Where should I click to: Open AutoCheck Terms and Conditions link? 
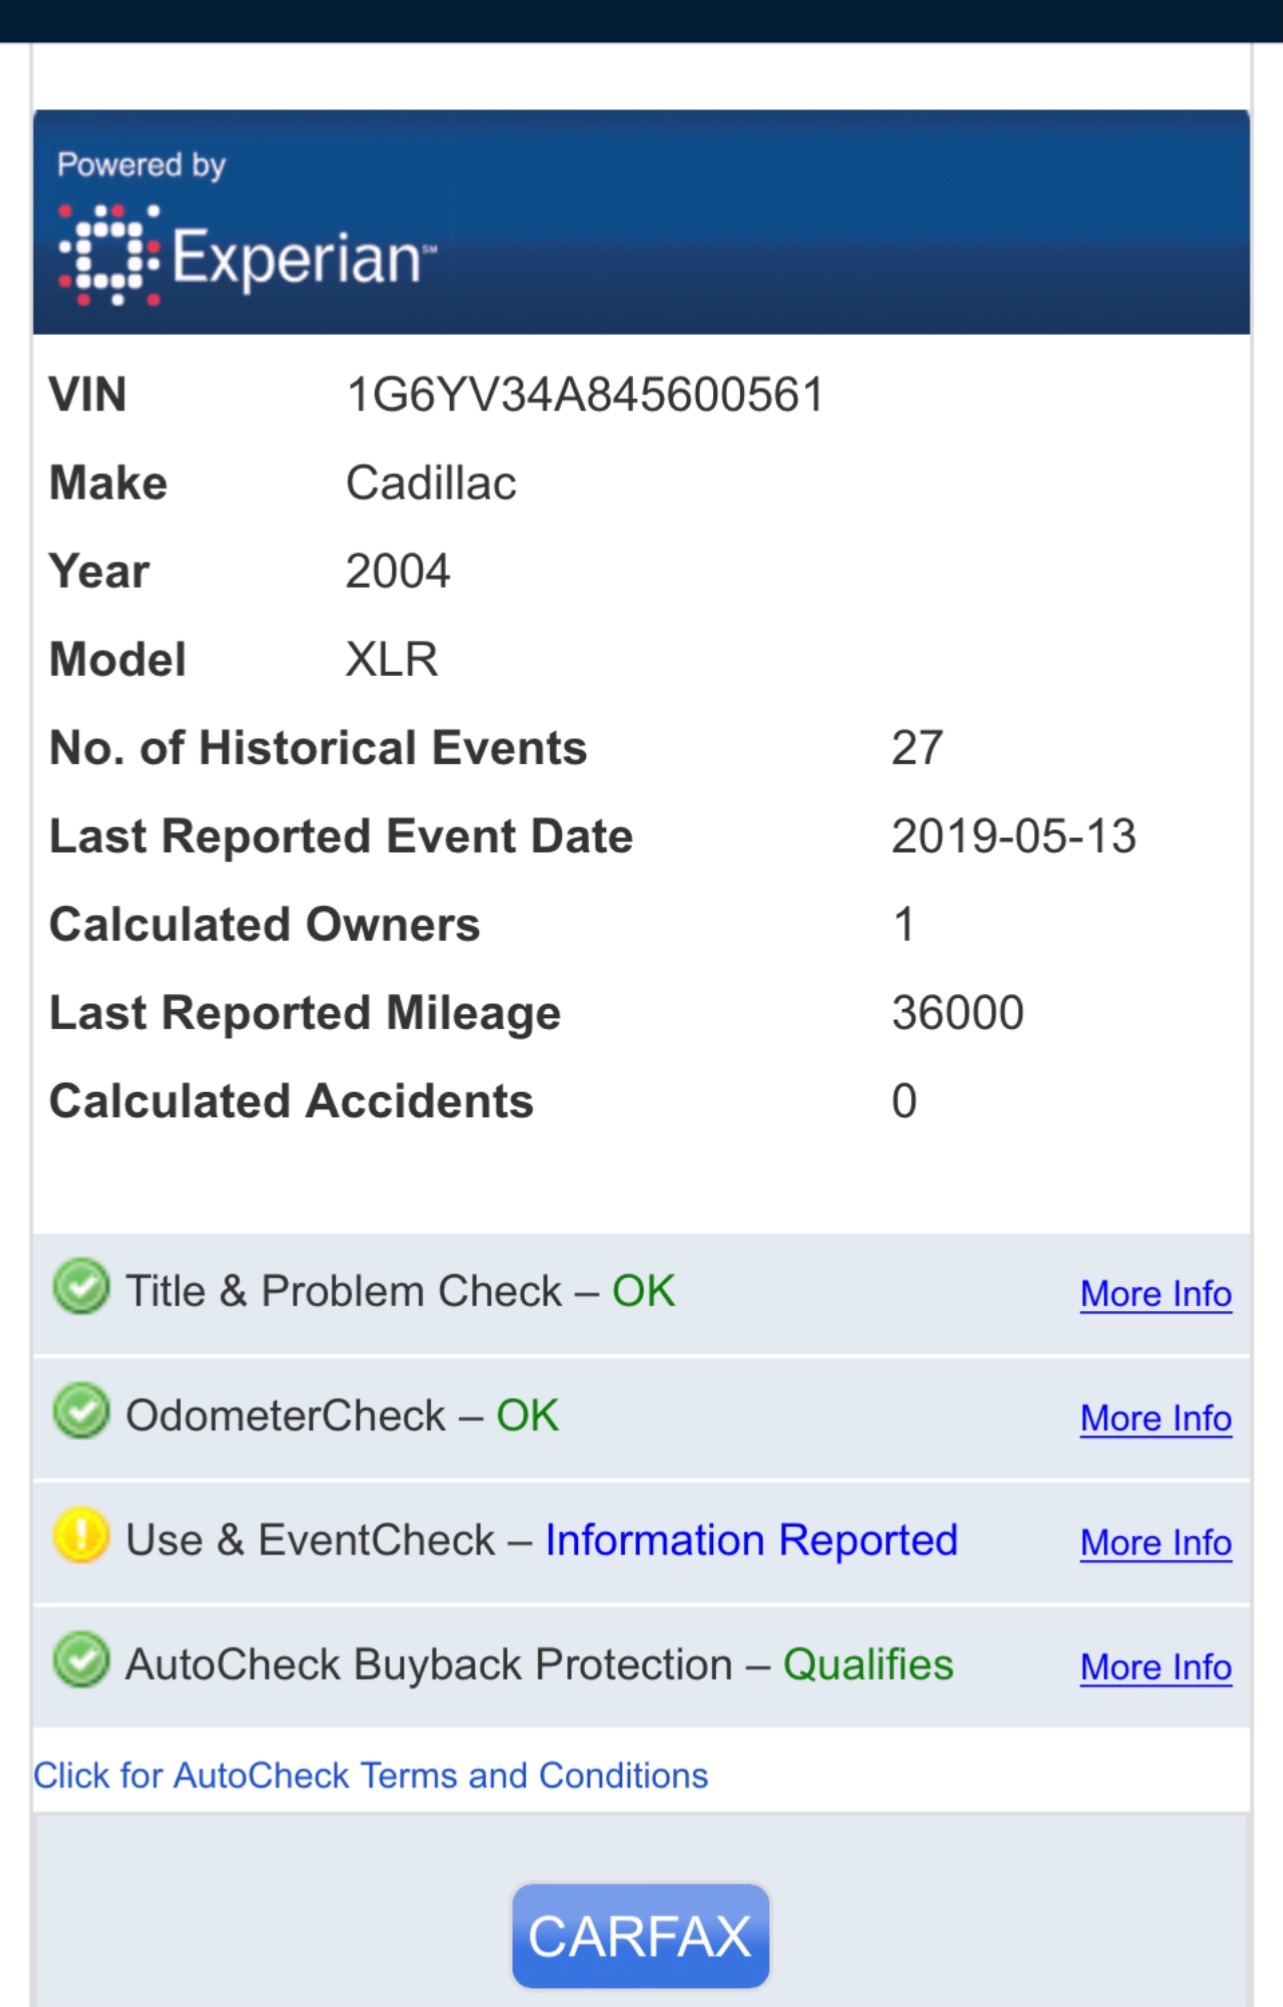tap(371, 1775)
